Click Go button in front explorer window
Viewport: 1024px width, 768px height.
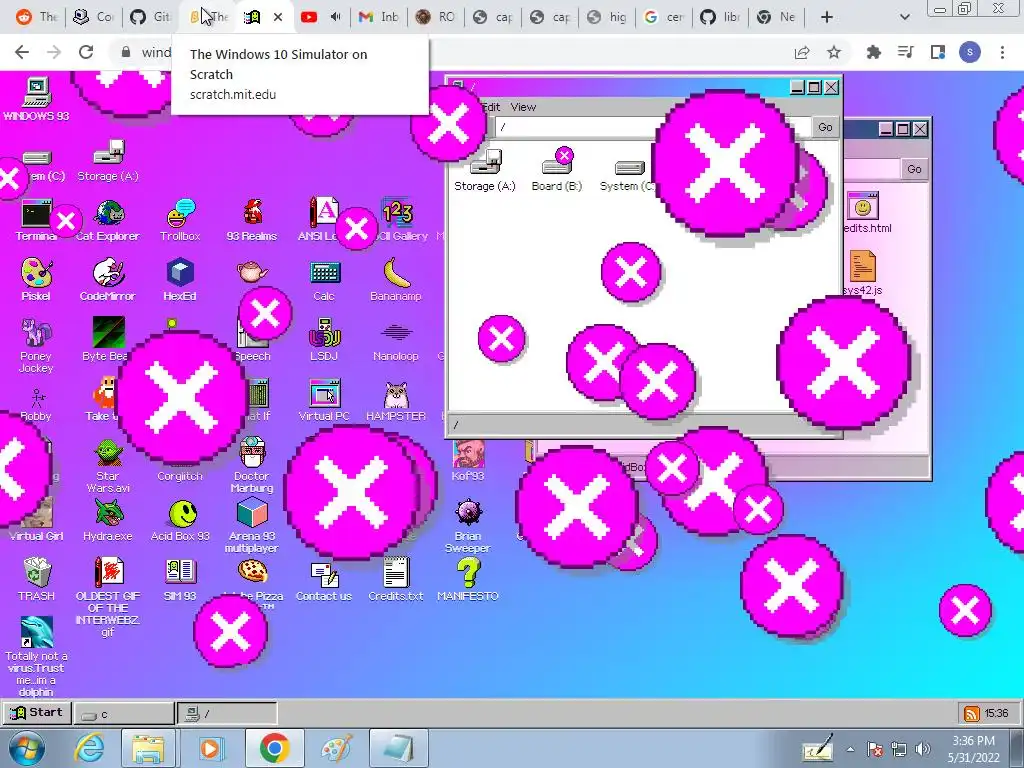click(825, 127)
